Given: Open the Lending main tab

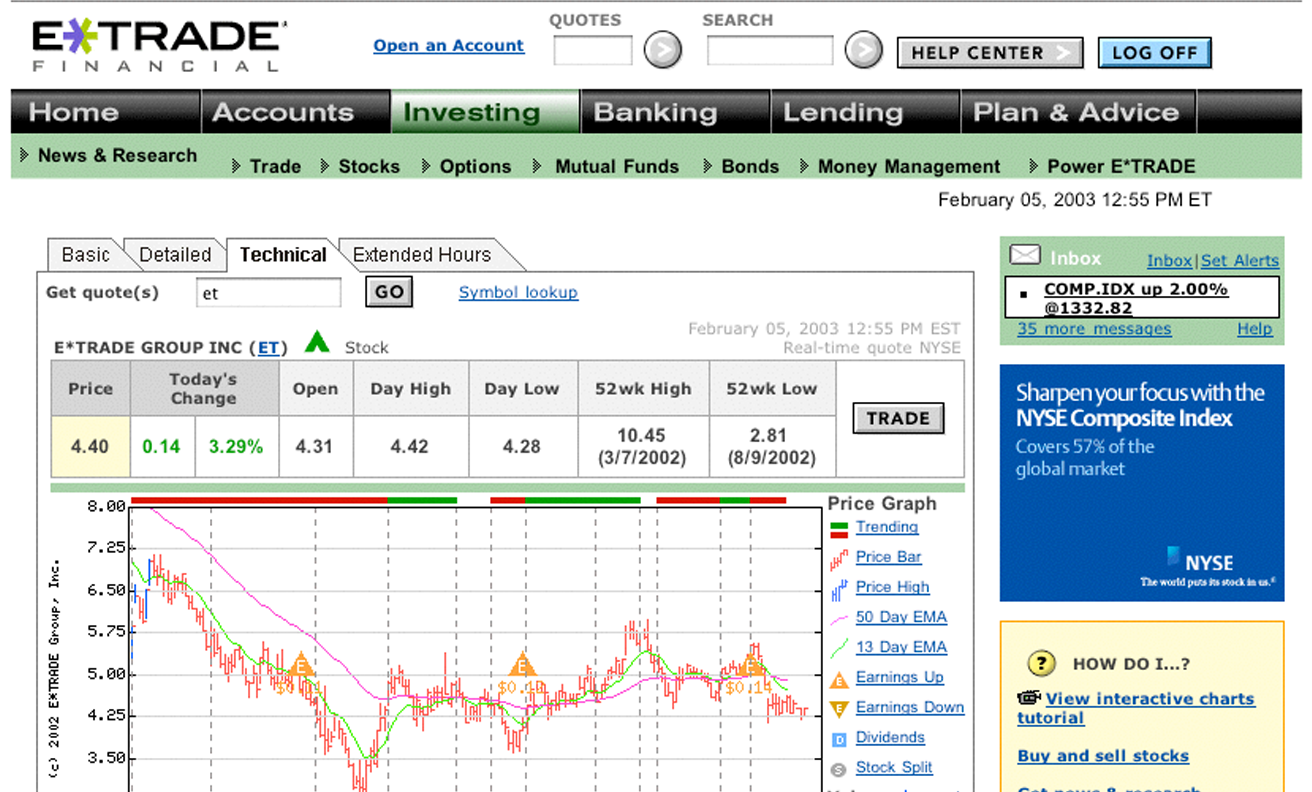Looking at the screenshot, I should [x=865, y=112].
